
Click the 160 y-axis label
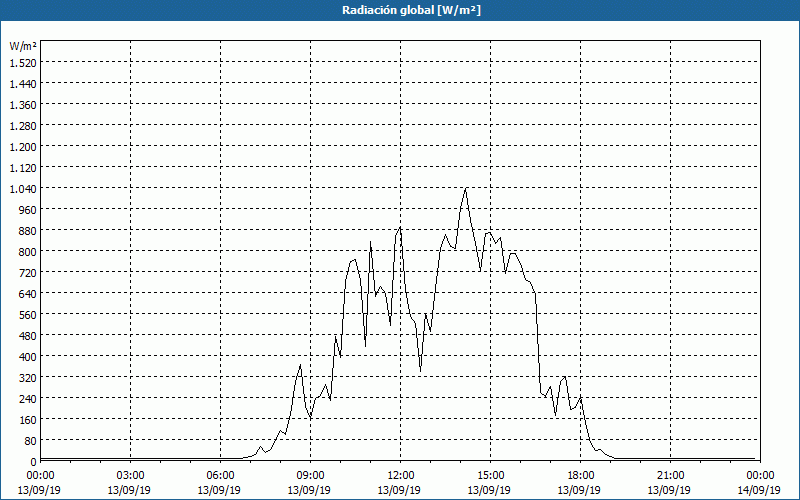click(x=28, y=419)
